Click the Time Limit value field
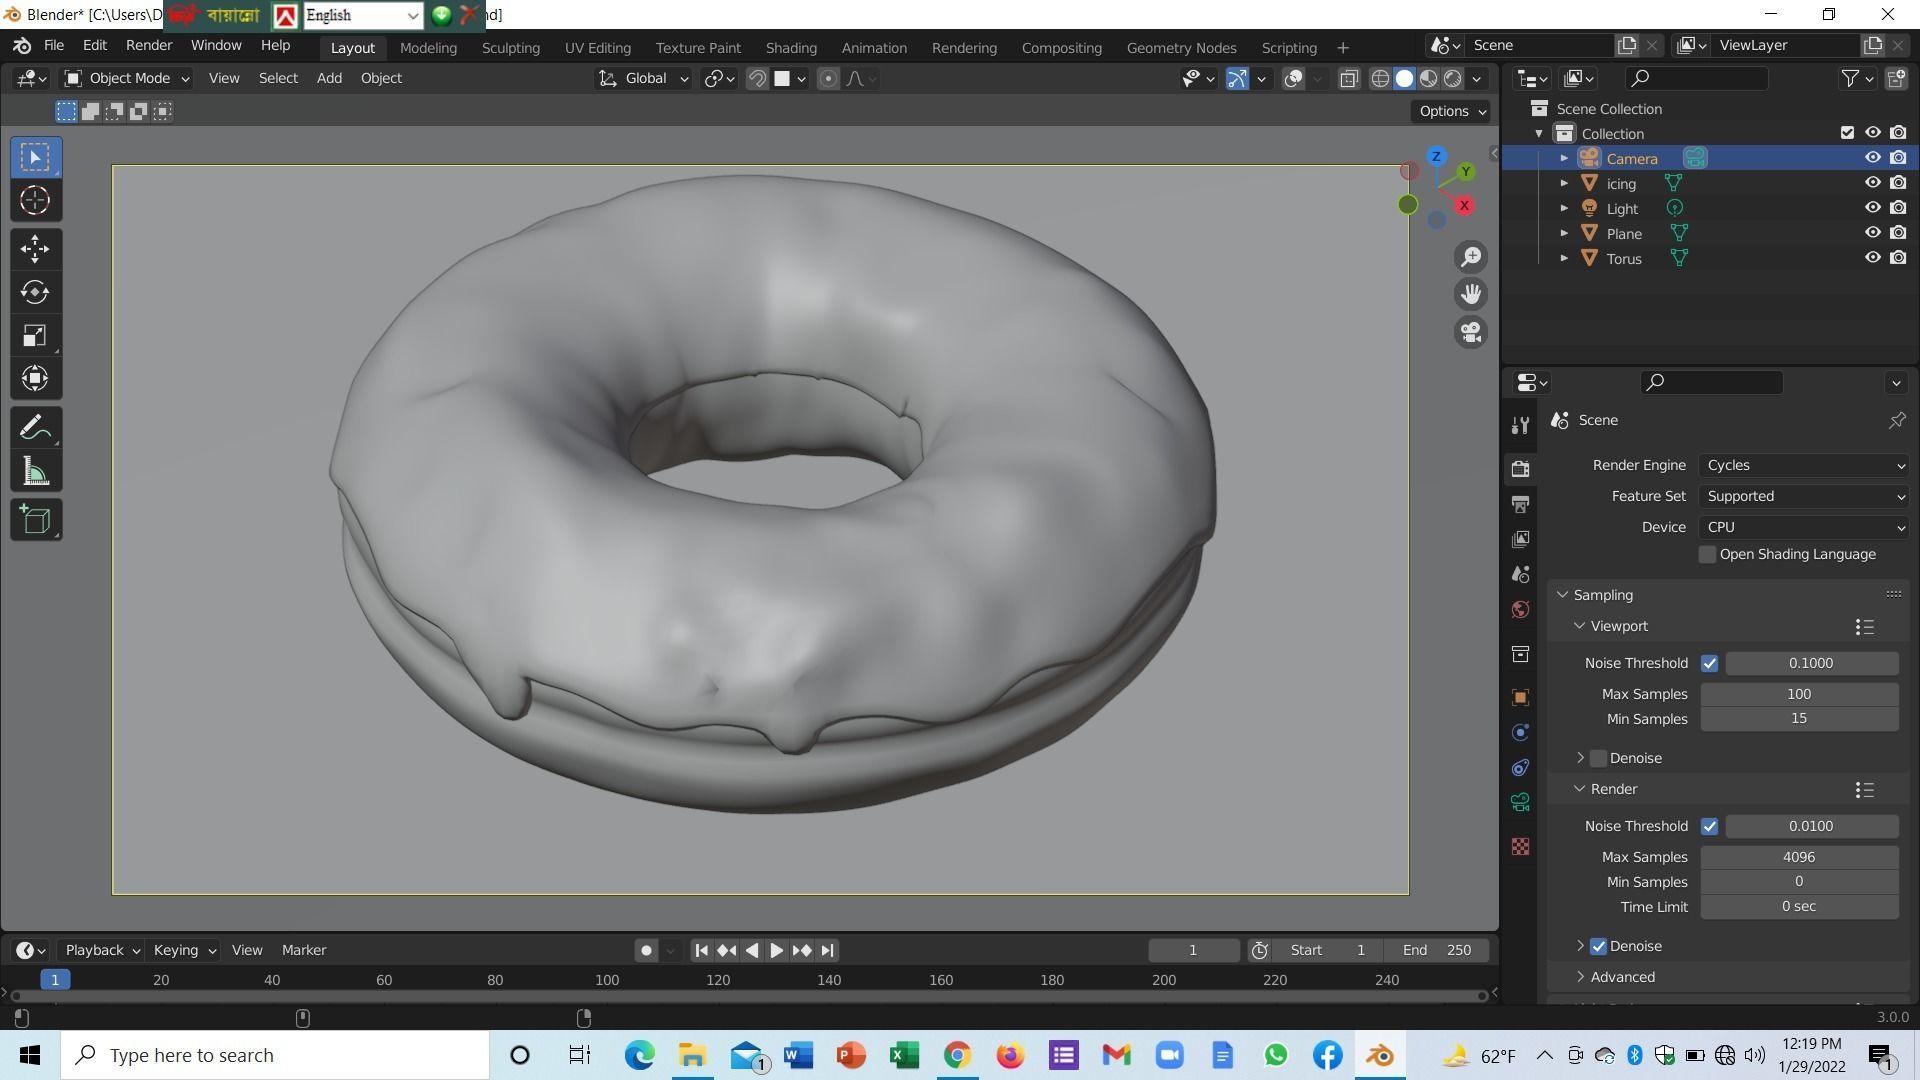The image size is (1920, 1080). point(1799,906)
